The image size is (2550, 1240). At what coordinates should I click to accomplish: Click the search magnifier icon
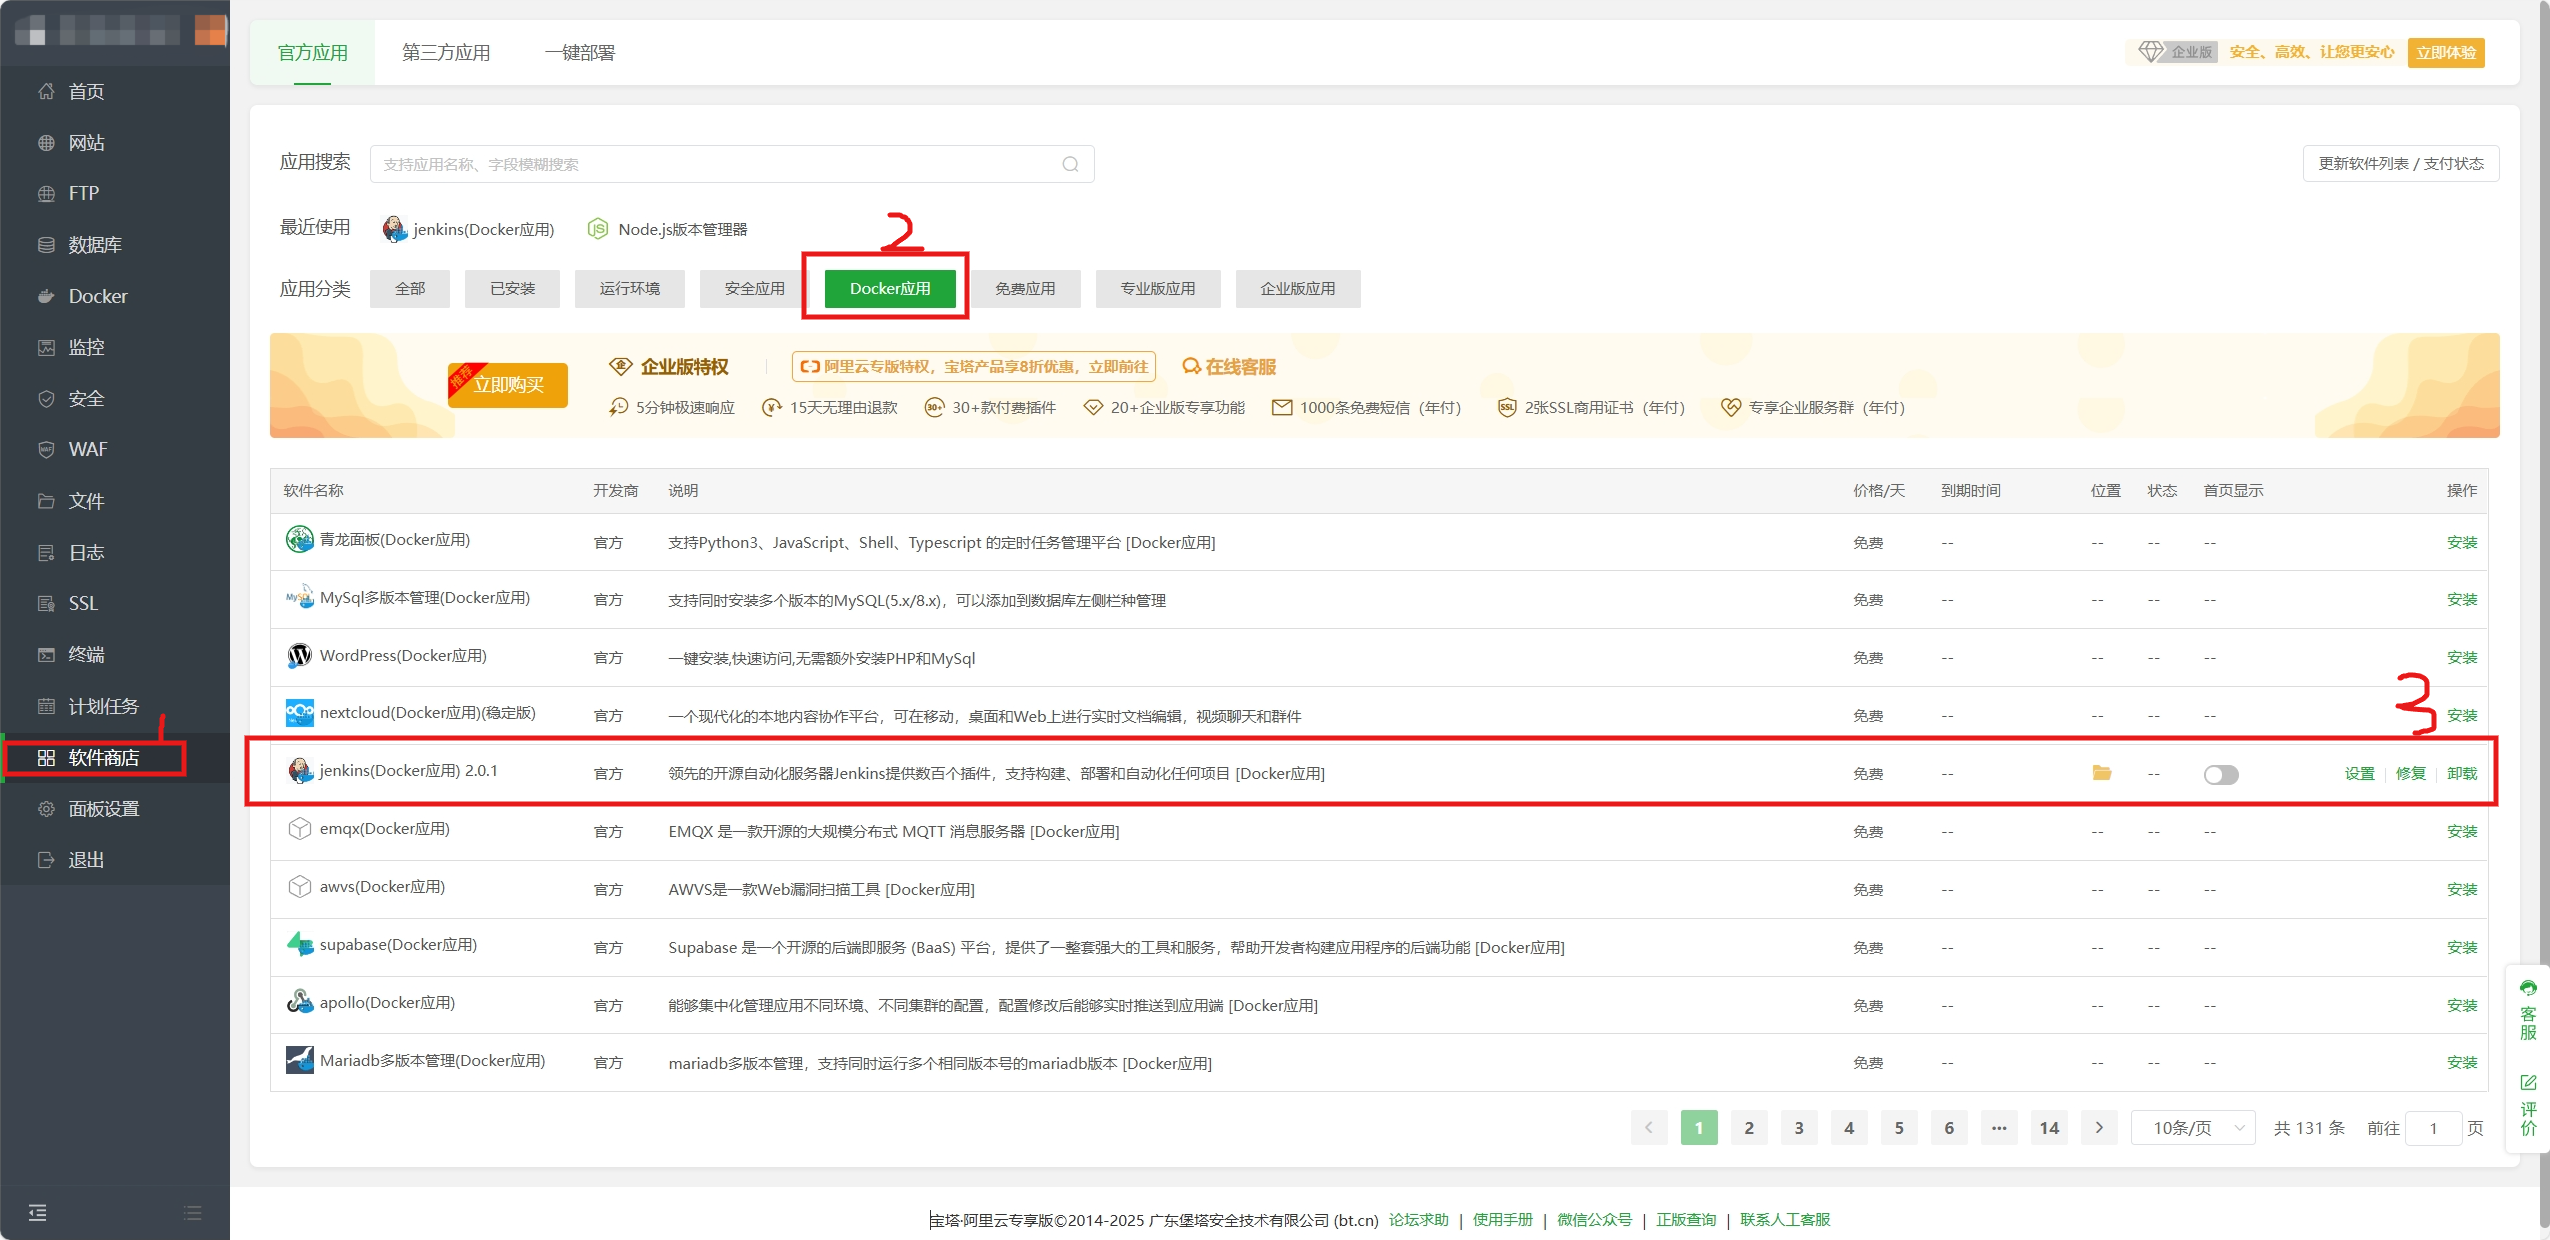click(1070, 164)
